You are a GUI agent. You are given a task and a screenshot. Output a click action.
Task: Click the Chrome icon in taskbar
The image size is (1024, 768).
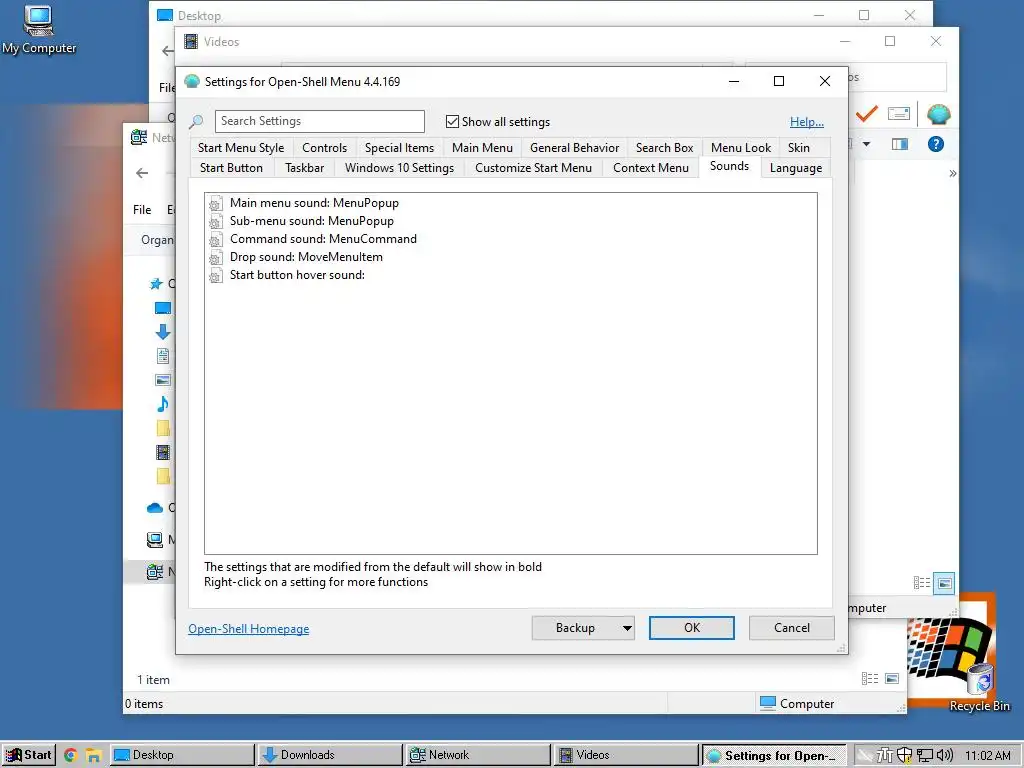point(71,755)
